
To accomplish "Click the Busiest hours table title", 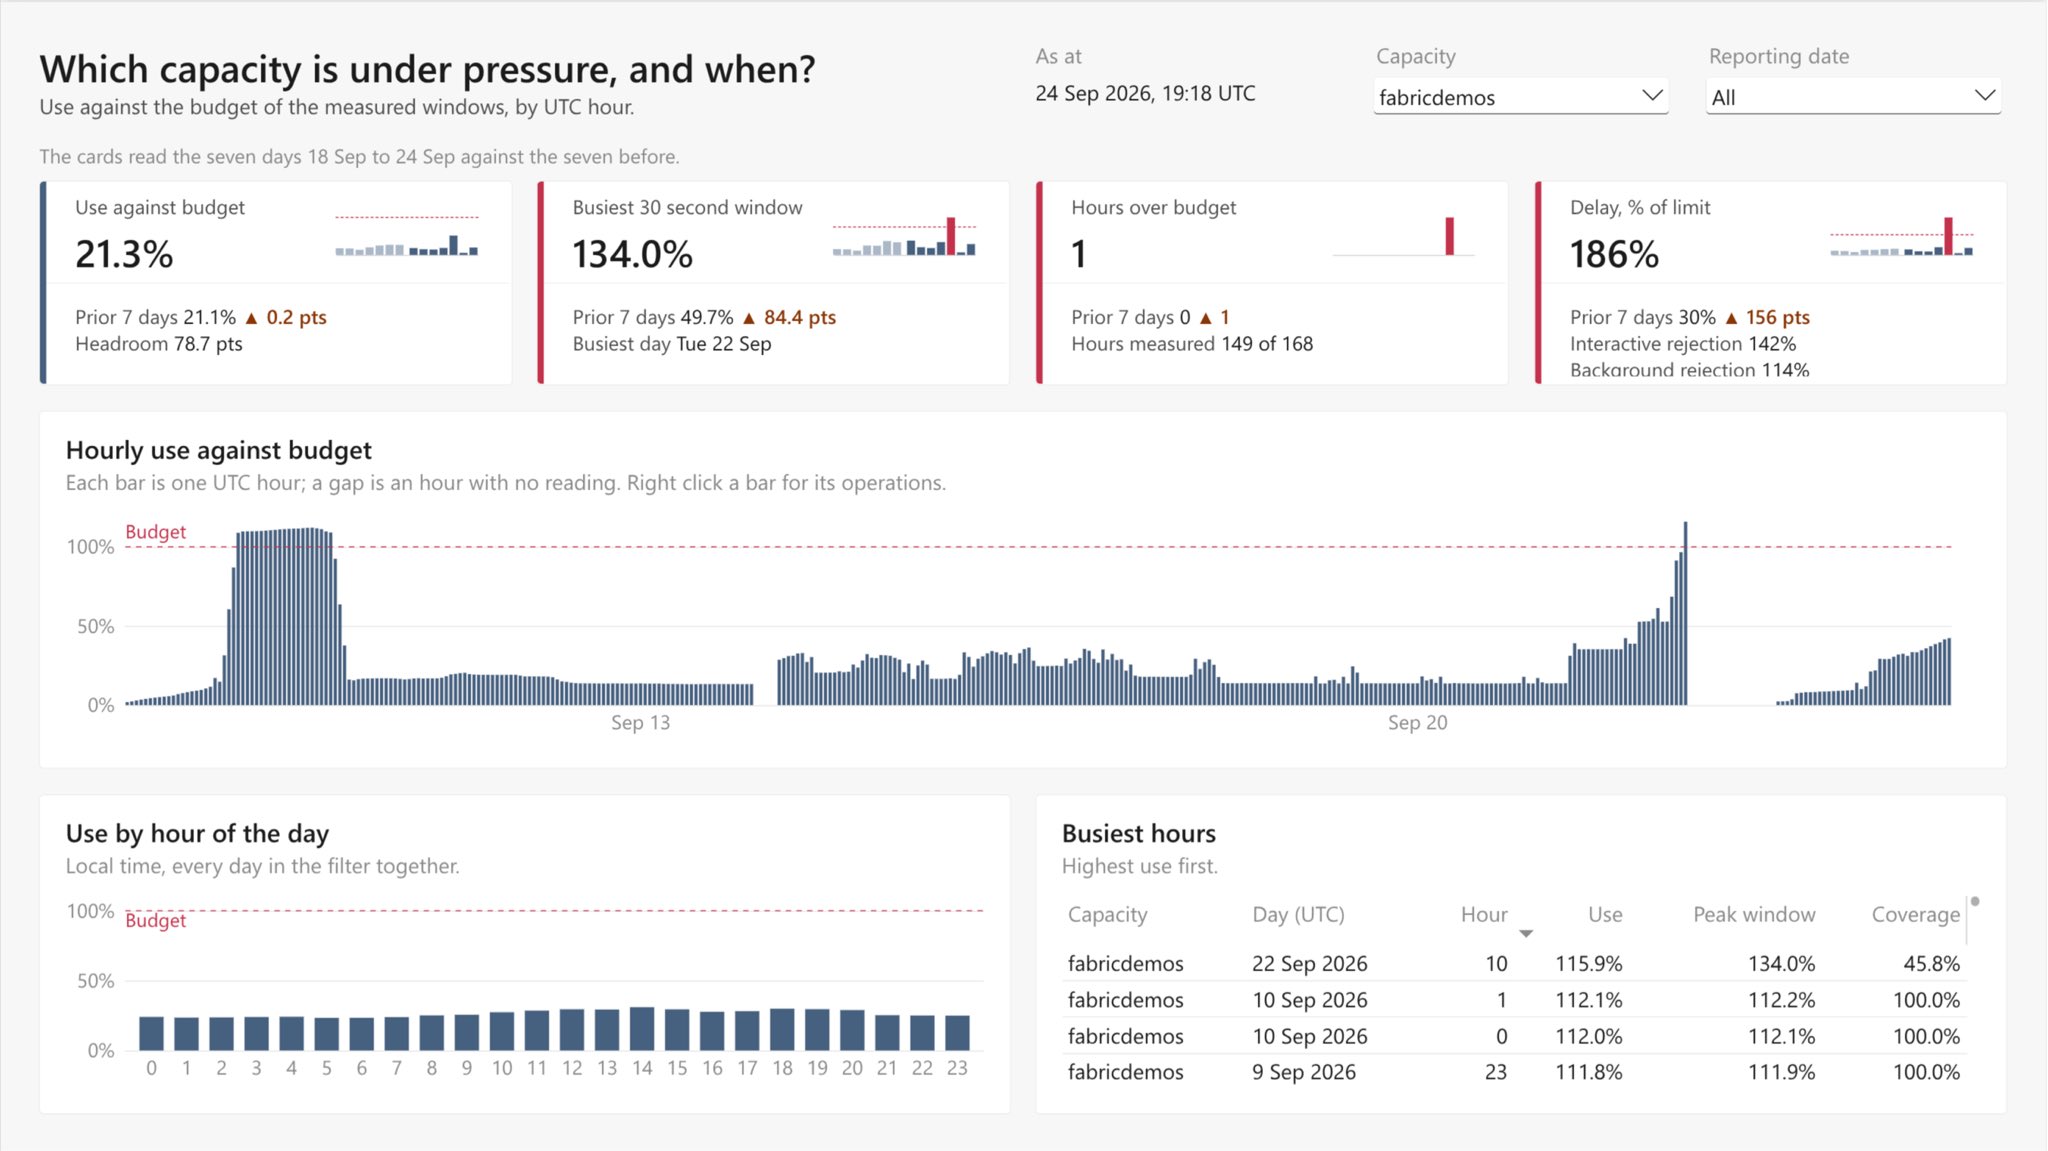I will tap(1139, 833).
